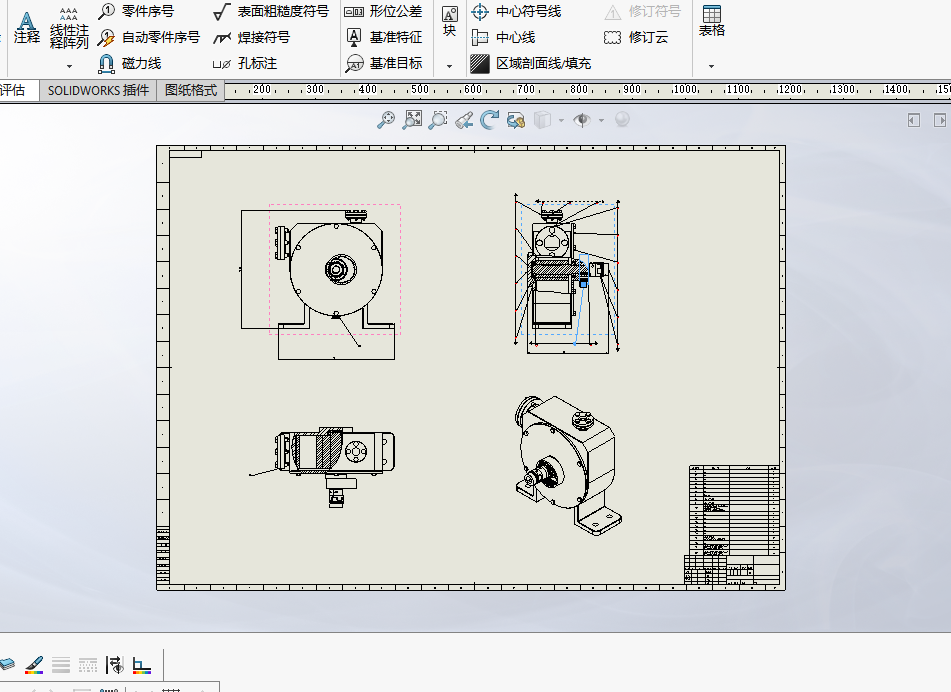Click the 零件序号 balloon tool
This screenshot has height=692, width=951.
tap(136, 11)
